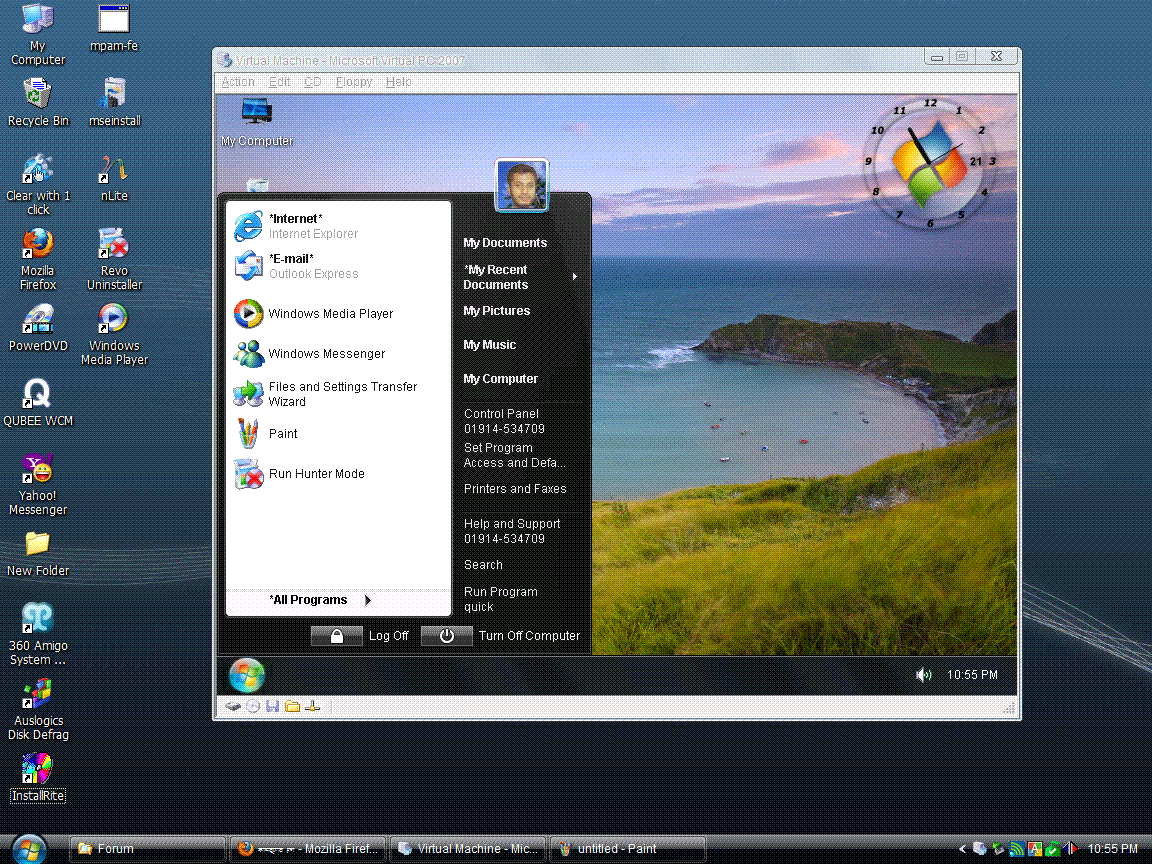Click the host taskbar clock

click(x=1112, y=849)
